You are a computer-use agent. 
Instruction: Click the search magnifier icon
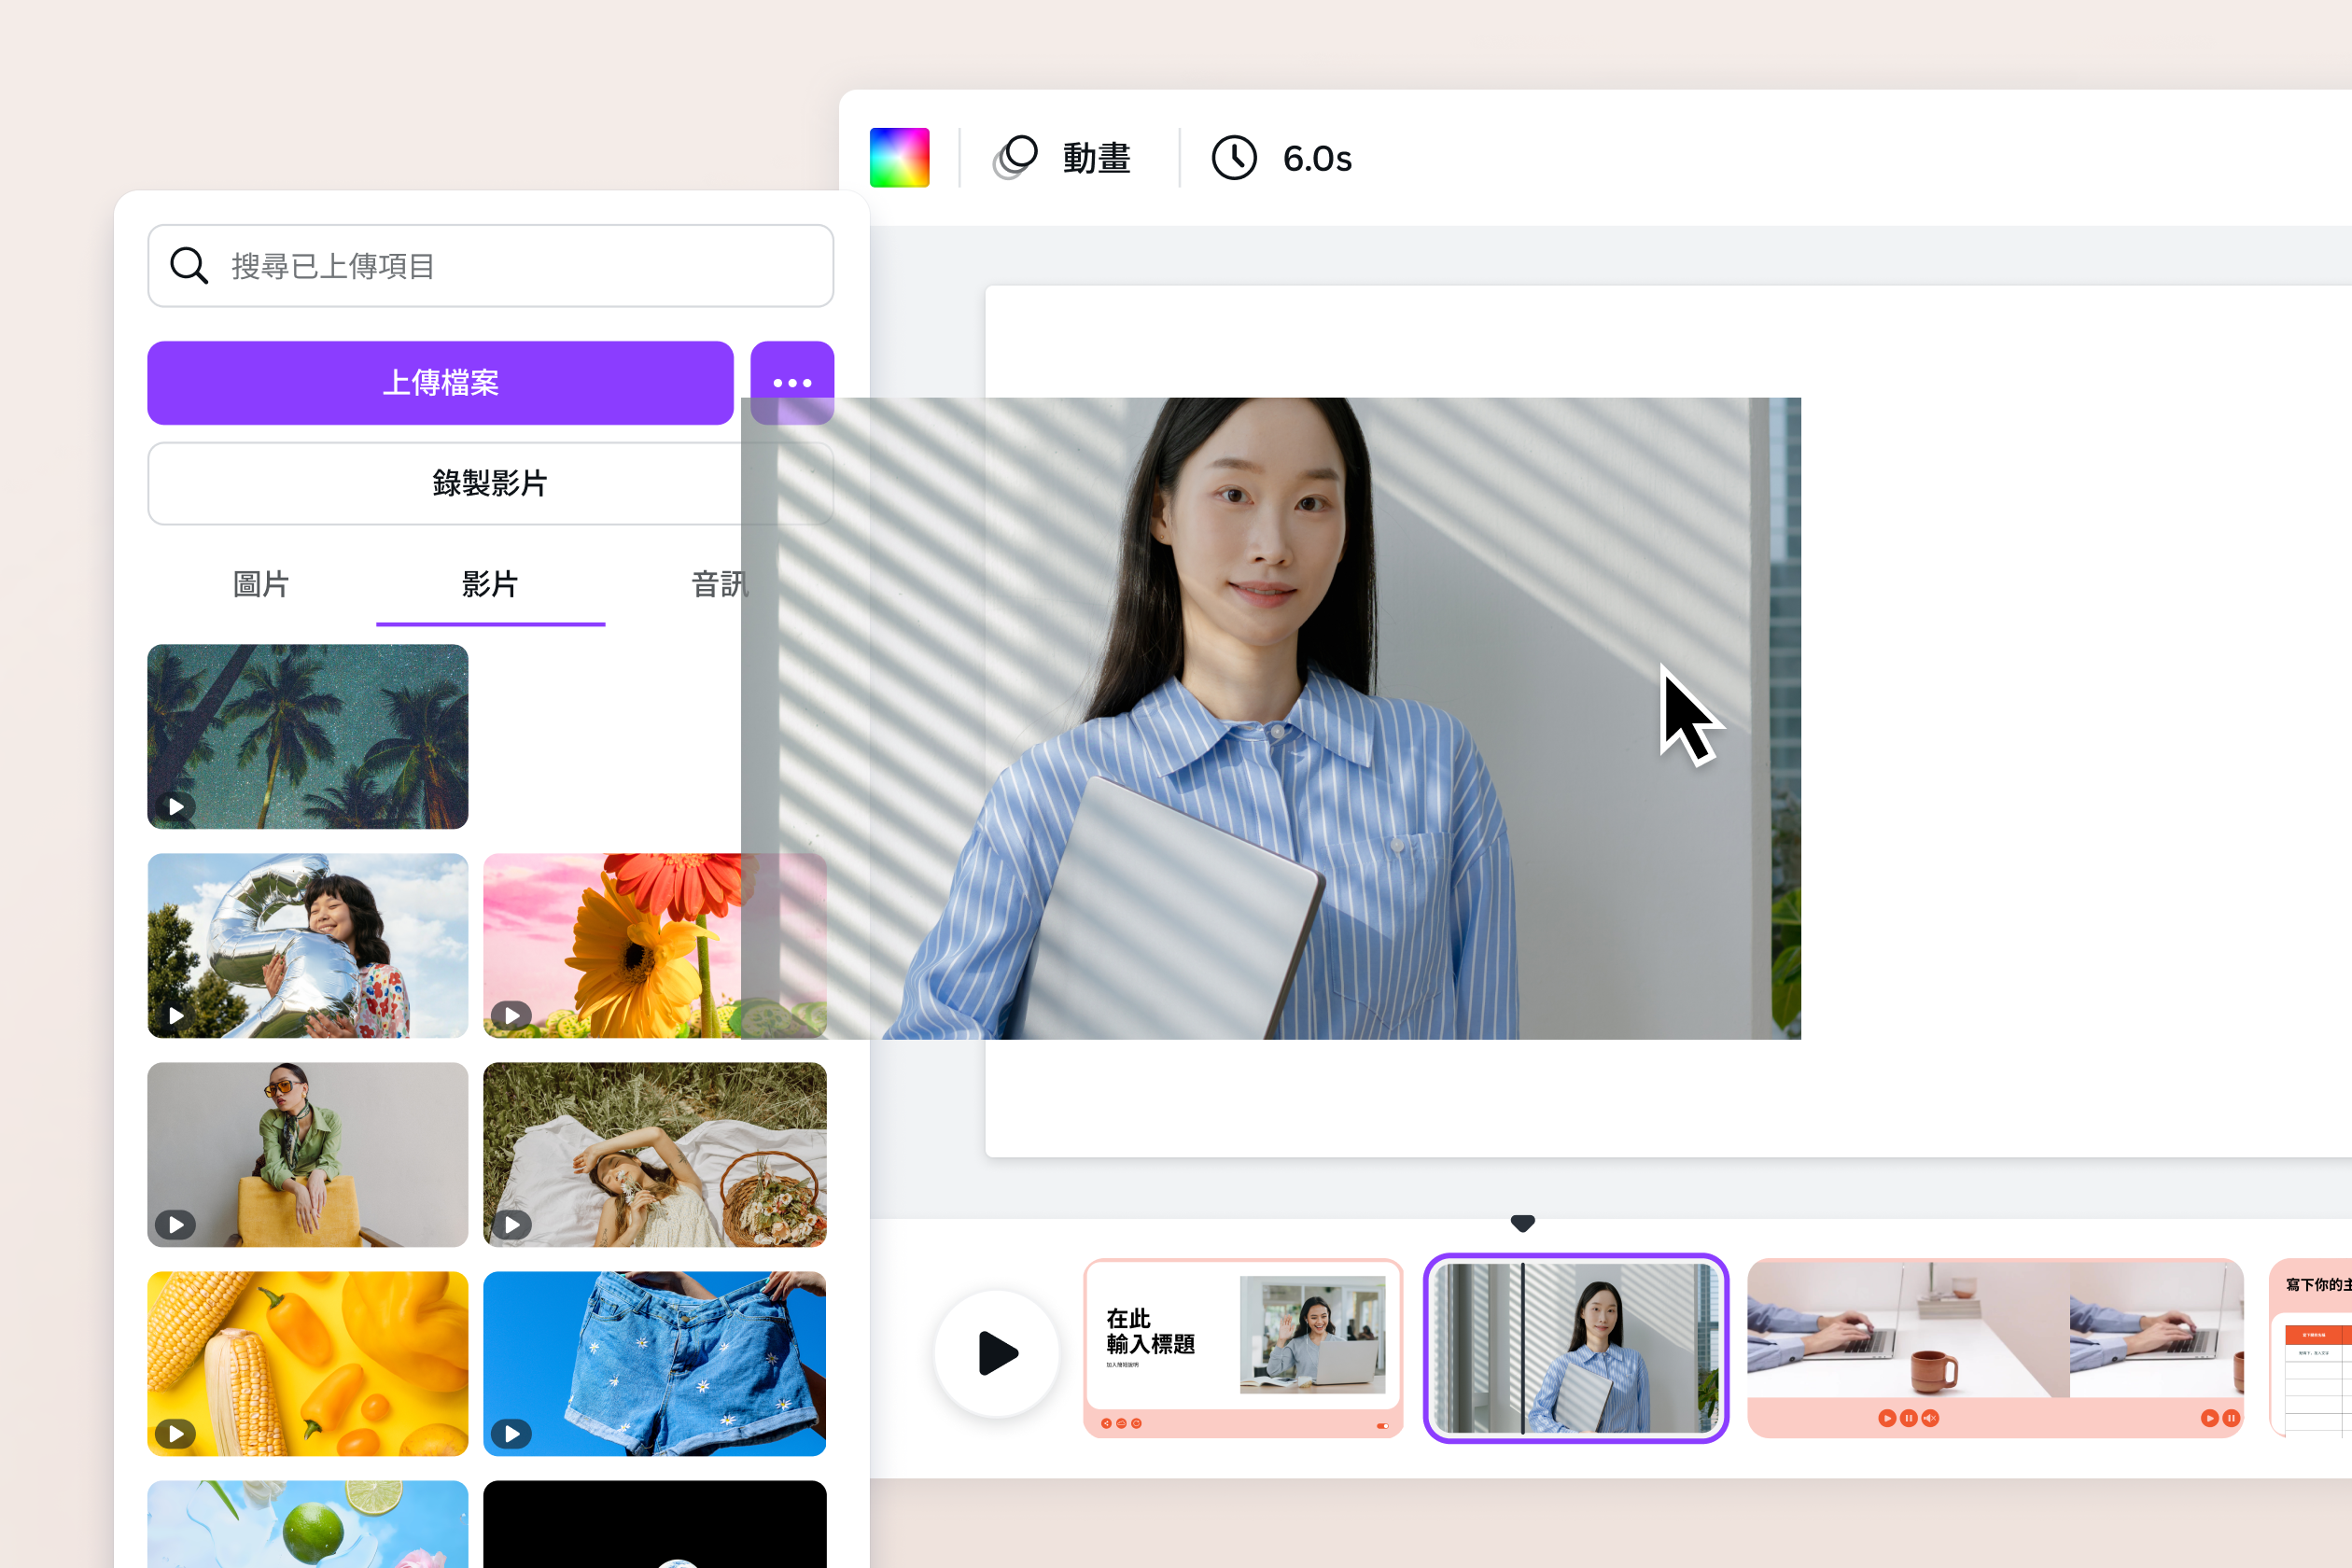(x=188, y=266)
